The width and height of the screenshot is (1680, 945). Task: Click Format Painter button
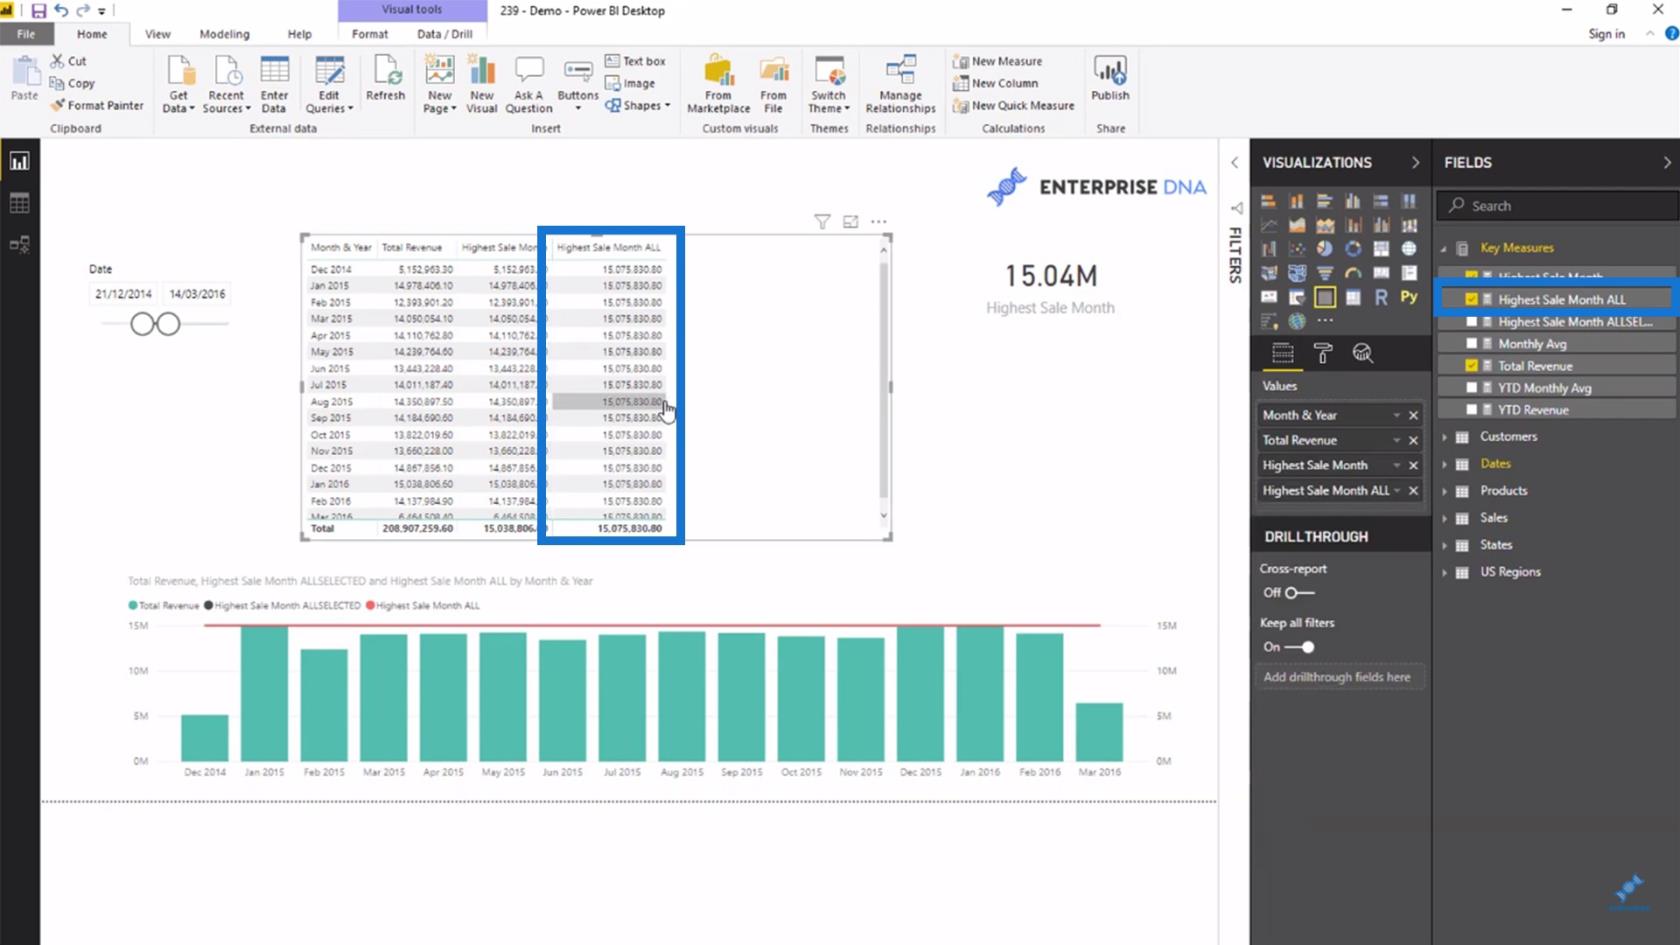[97, 105]
